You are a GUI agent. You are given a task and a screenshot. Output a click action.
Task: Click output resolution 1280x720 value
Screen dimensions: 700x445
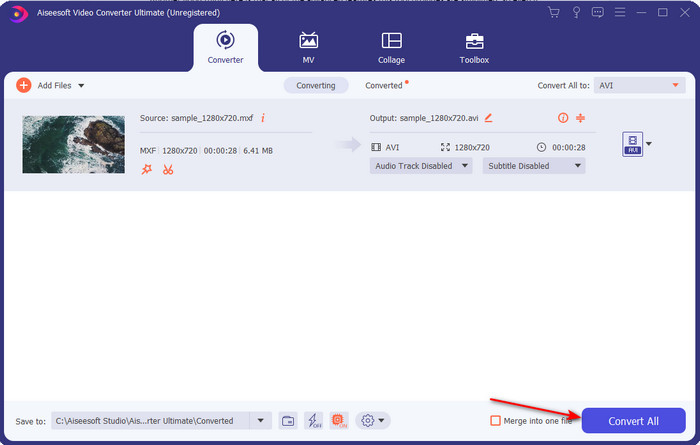[472, 147]
